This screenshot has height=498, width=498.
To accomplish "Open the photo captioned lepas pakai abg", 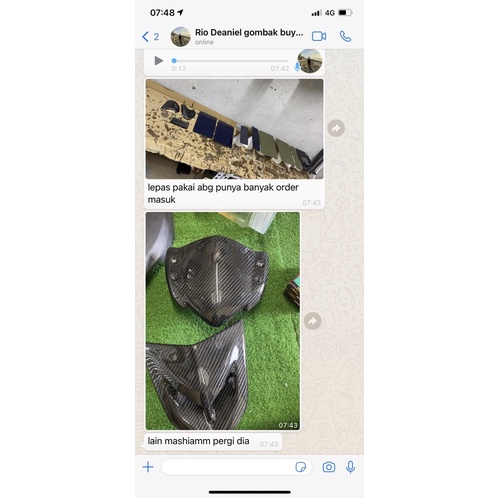I will pos(234,129).
